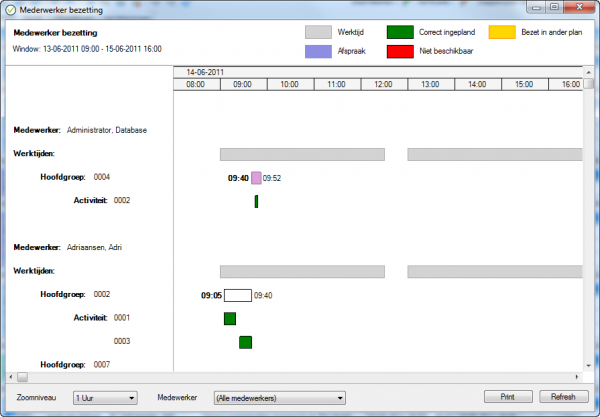Click Hoofdgroep value 0007
Viewport: 600px width, 417px height.
pos(102,365)
